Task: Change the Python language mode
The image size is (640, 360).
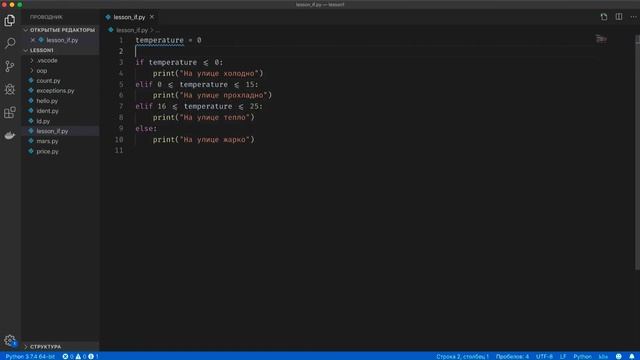Action: pos(582,356)
